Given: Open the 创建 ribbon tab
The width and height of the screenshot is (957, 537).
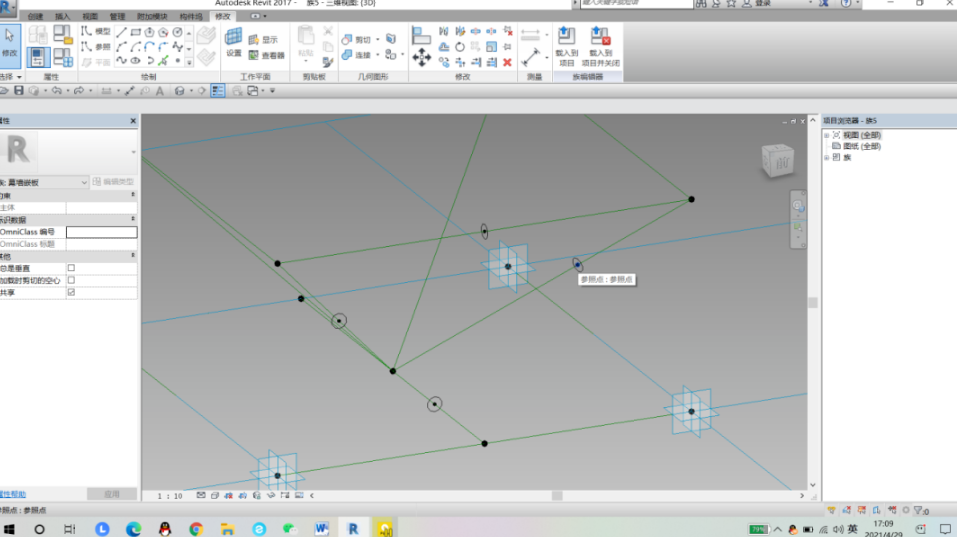Looking at the screenshot, I should pyautogui.click(x=35, y=16).
